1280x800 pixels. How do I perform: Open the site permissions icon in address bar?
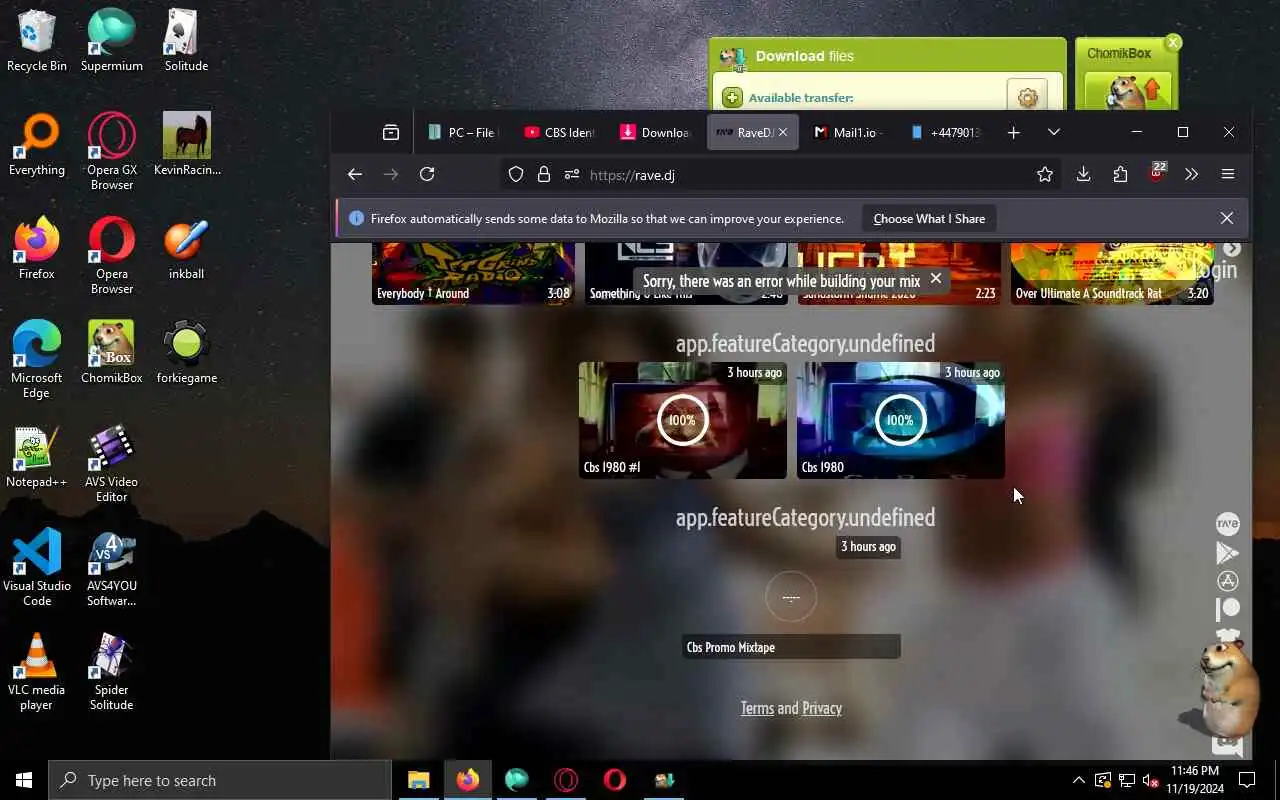[x=572, y=174]
